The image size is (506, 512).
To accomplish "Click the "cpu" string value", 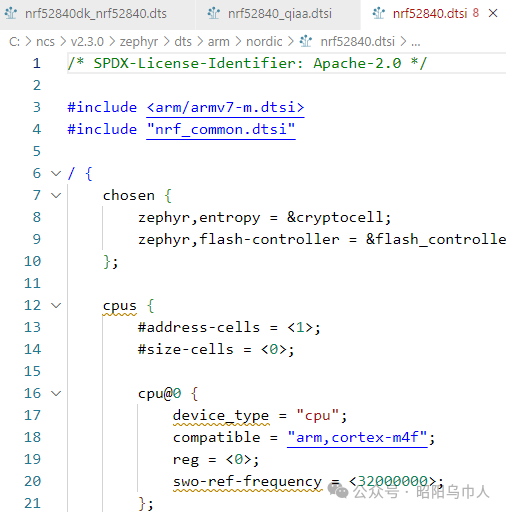I will (318, 416).
